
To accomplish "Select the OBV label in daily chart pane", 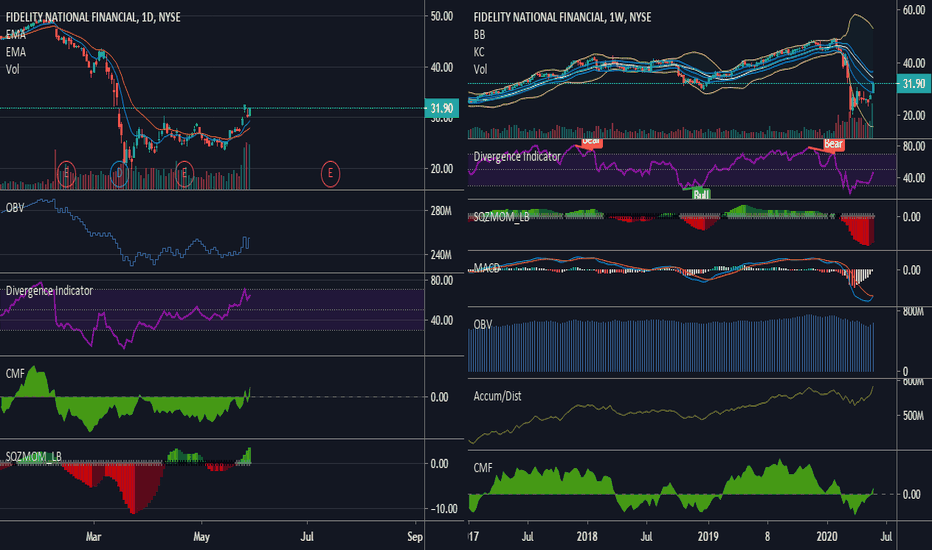I will point(15,208).
